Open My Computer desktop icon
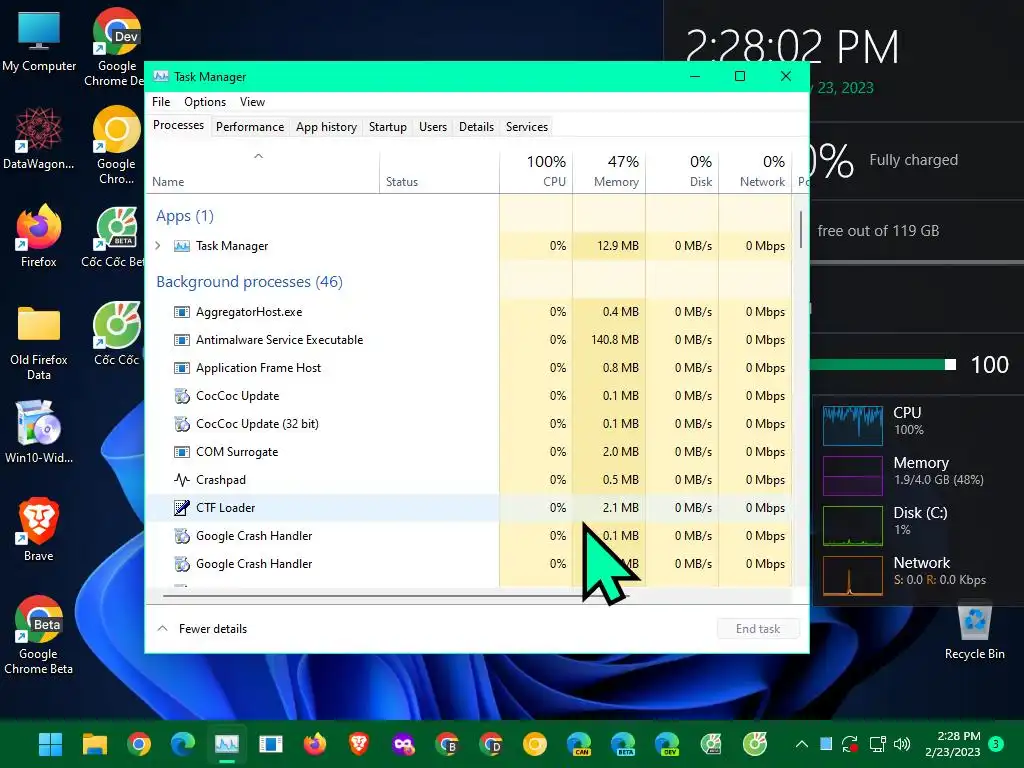This screenshot has height=768, width=1024. point(39,40)
